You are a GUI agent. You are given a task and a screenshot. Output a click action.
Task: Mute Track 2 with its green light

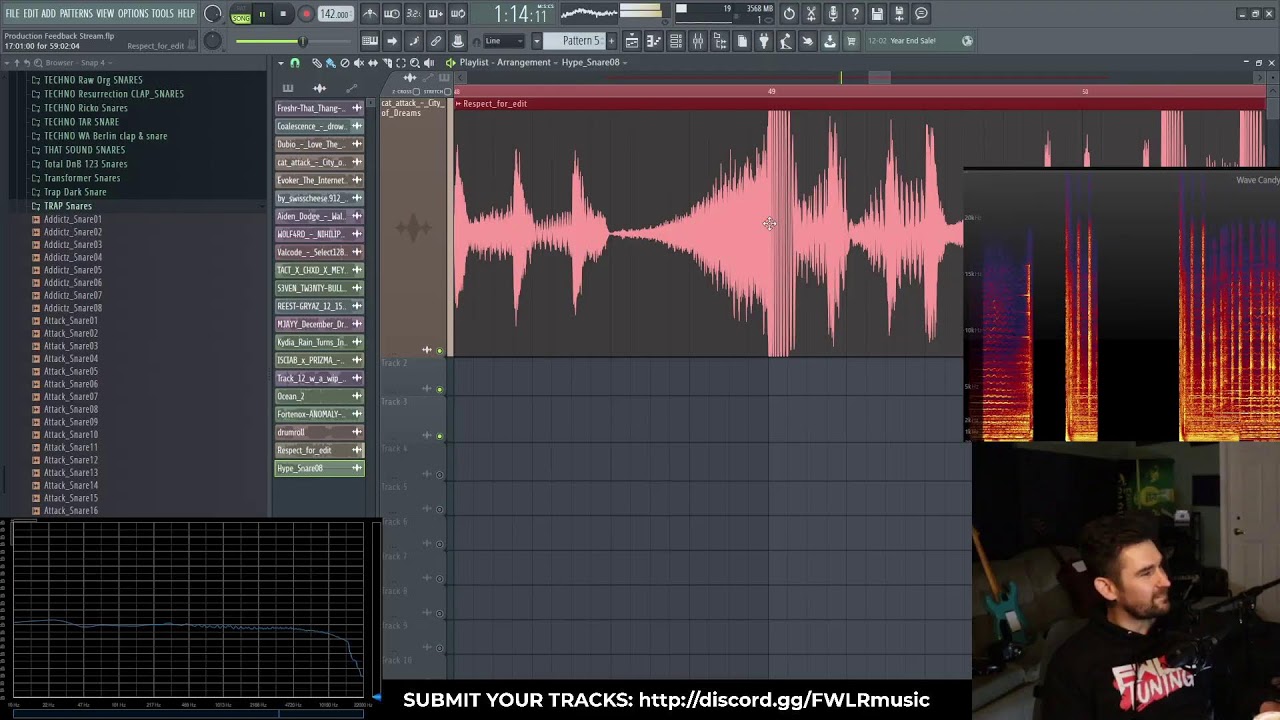[x=439, y=389]
